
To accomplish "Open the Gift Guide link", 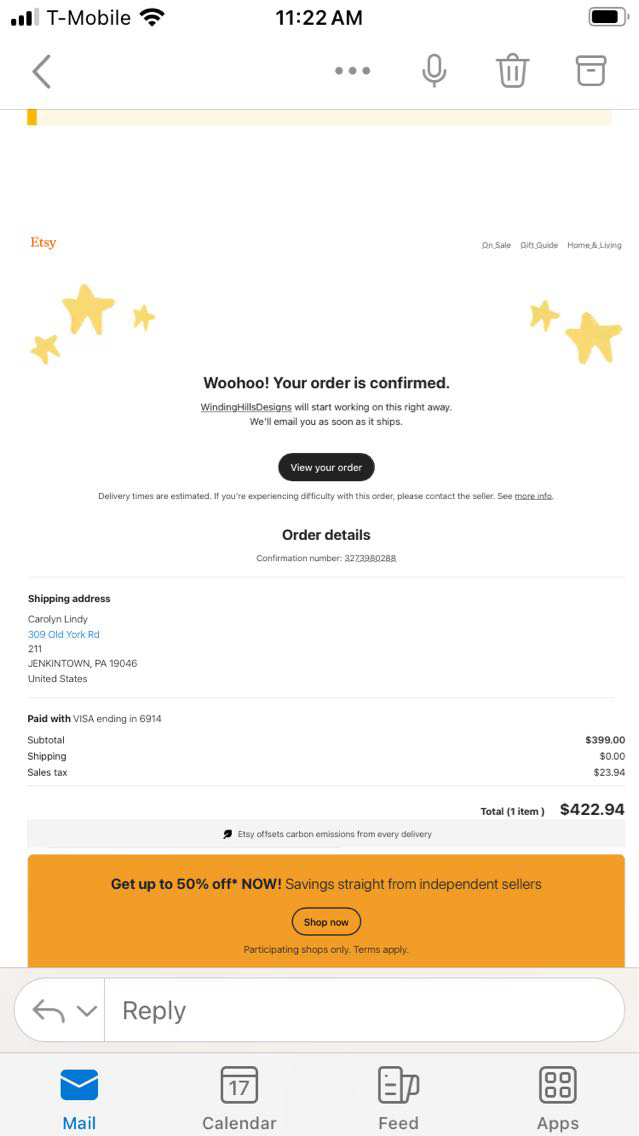I will 539,245.
